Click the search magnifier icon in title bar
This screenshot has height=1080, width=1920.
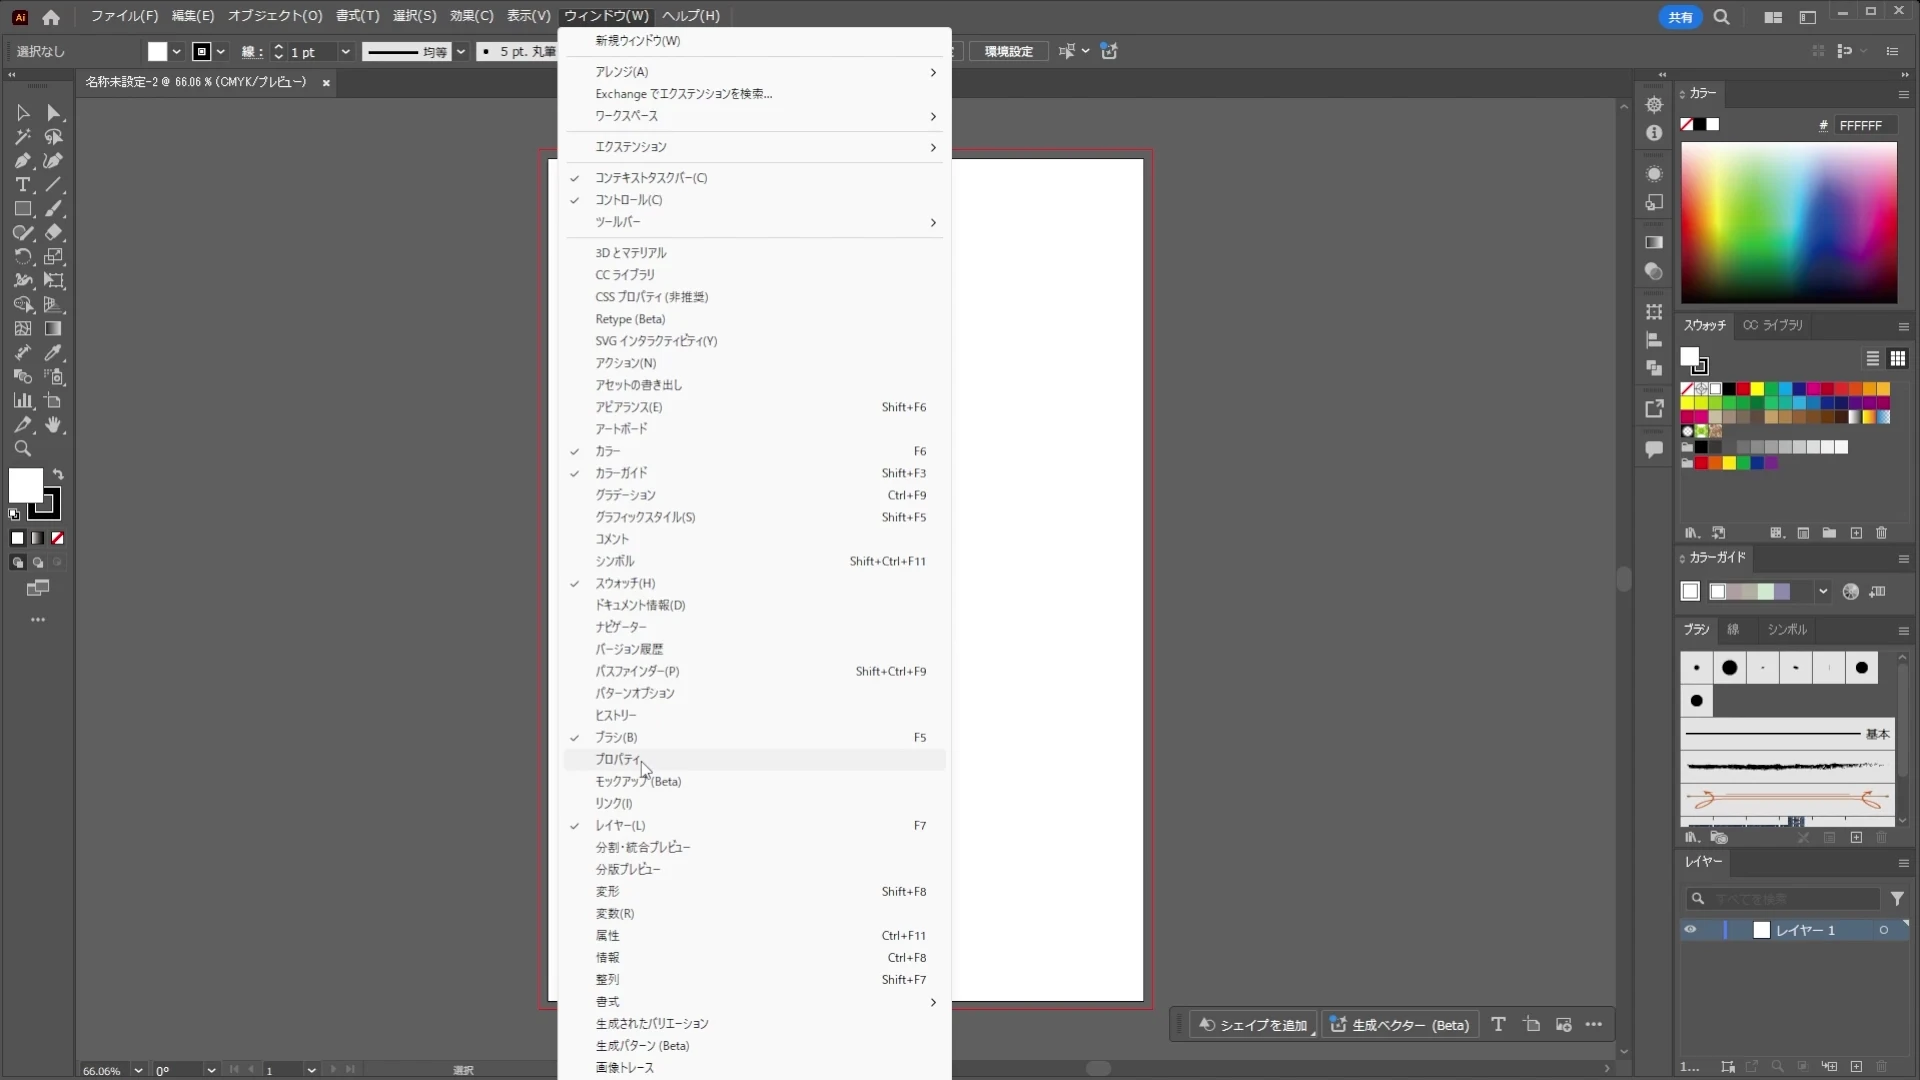click(x=1721, y=17)
